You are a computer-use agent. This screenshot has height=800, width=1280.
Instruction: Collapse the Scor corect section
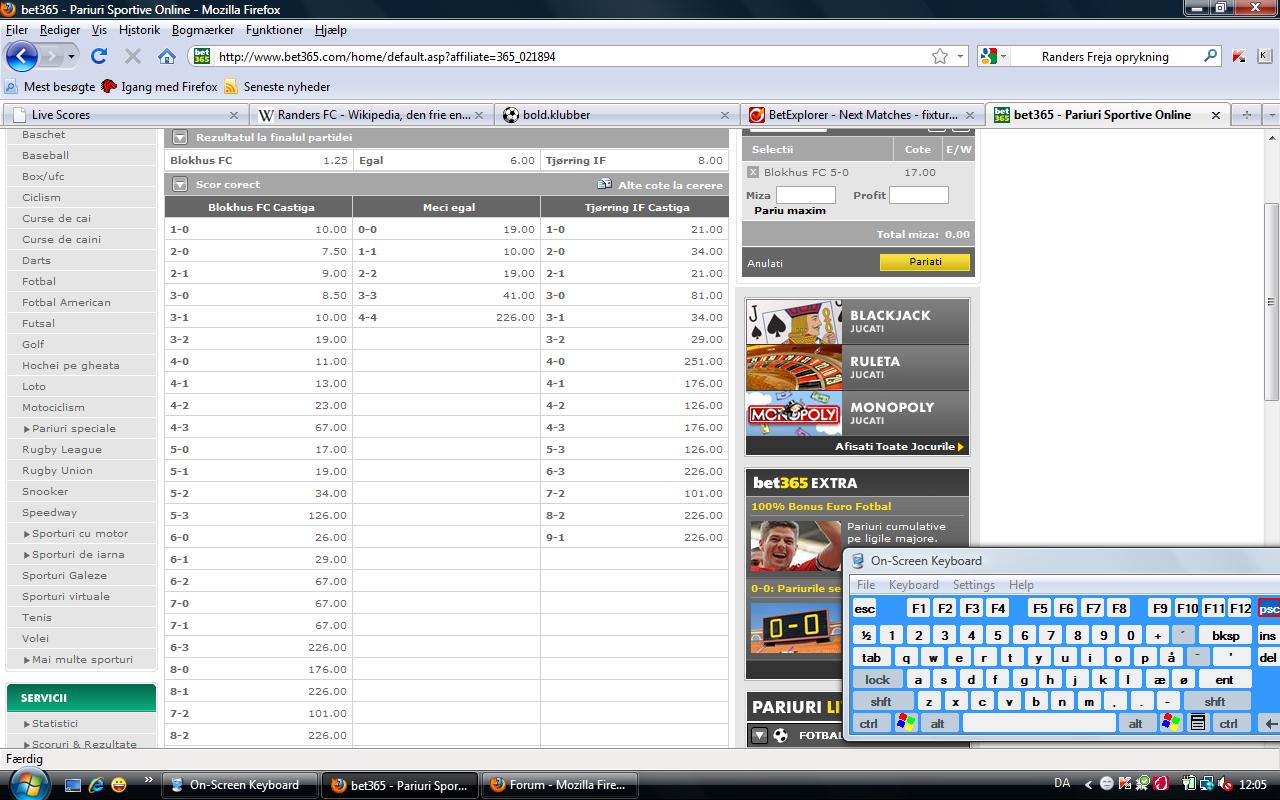(x=180, y=185)
